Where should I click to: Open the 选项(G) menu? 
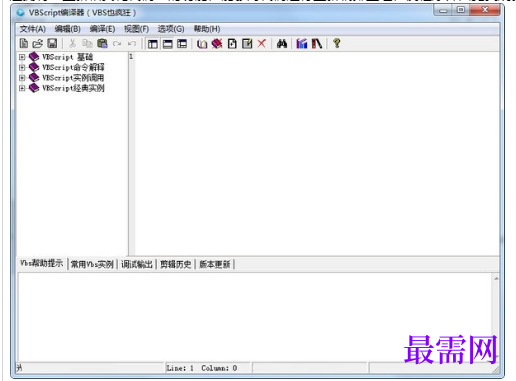point(171,29)
